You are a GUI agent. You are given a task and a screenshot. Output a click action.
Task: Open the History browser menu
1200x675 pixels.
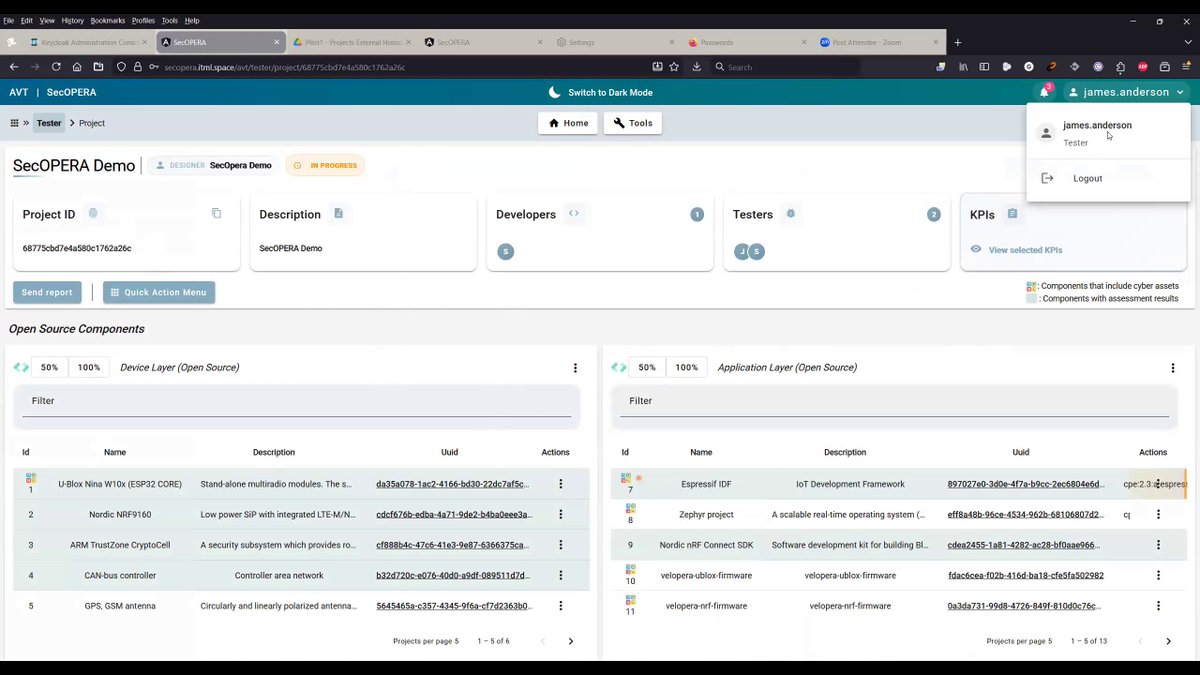73,20
